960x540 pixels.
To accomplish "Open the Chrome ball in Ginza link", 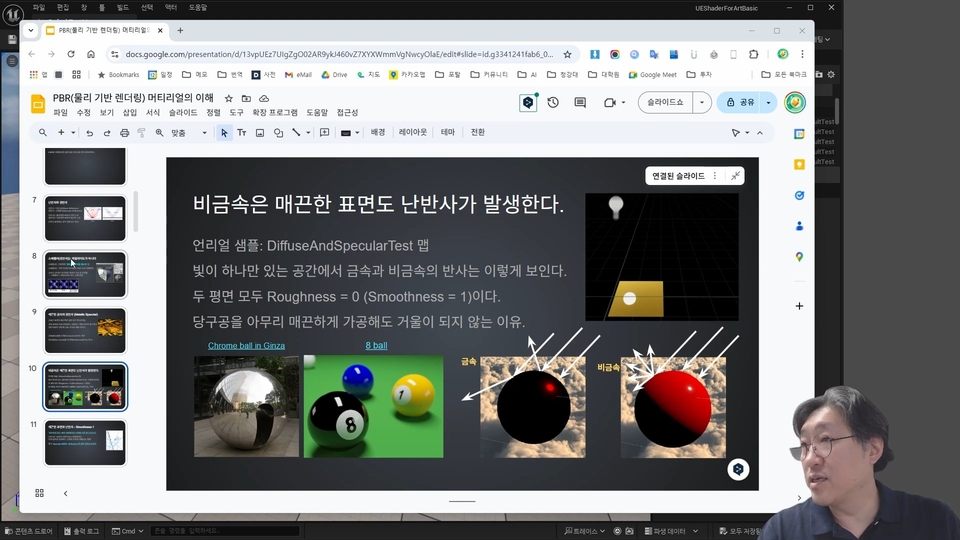I will pos(246,345).
